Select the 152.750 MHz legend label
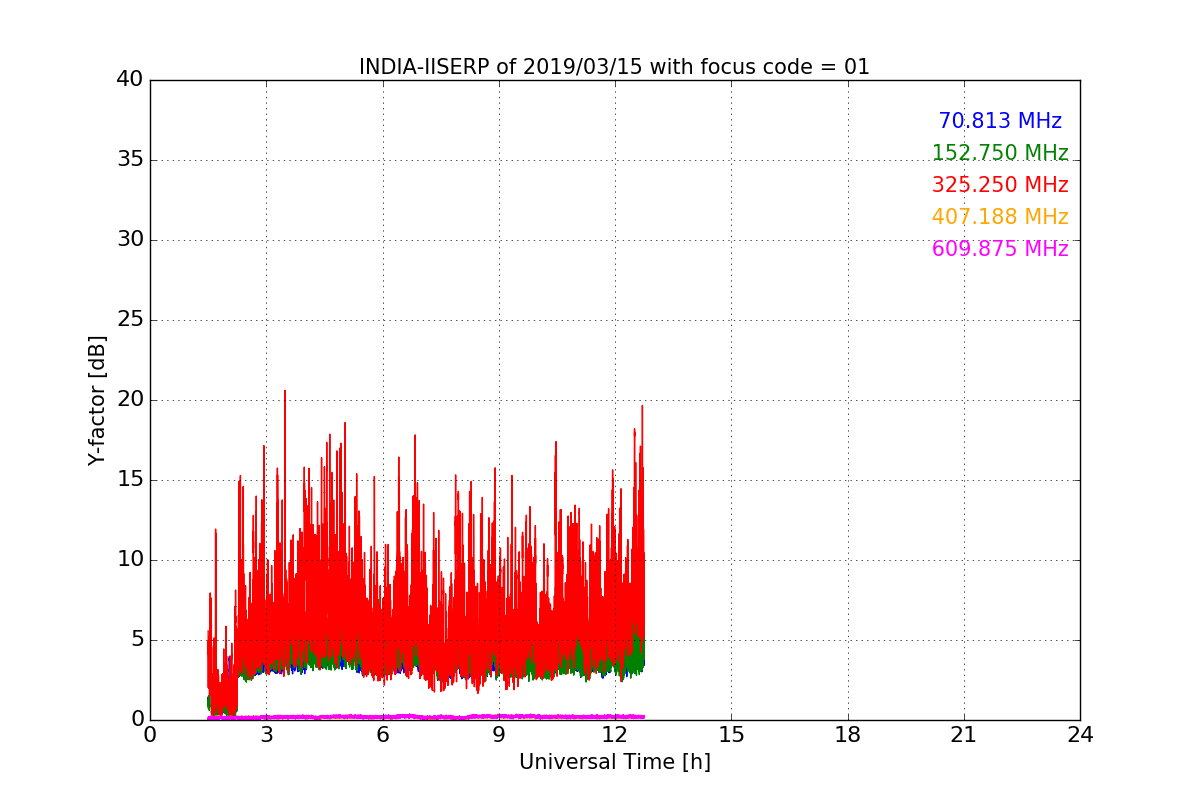This screenshot has height=800, width=1200. [1000, 153]
